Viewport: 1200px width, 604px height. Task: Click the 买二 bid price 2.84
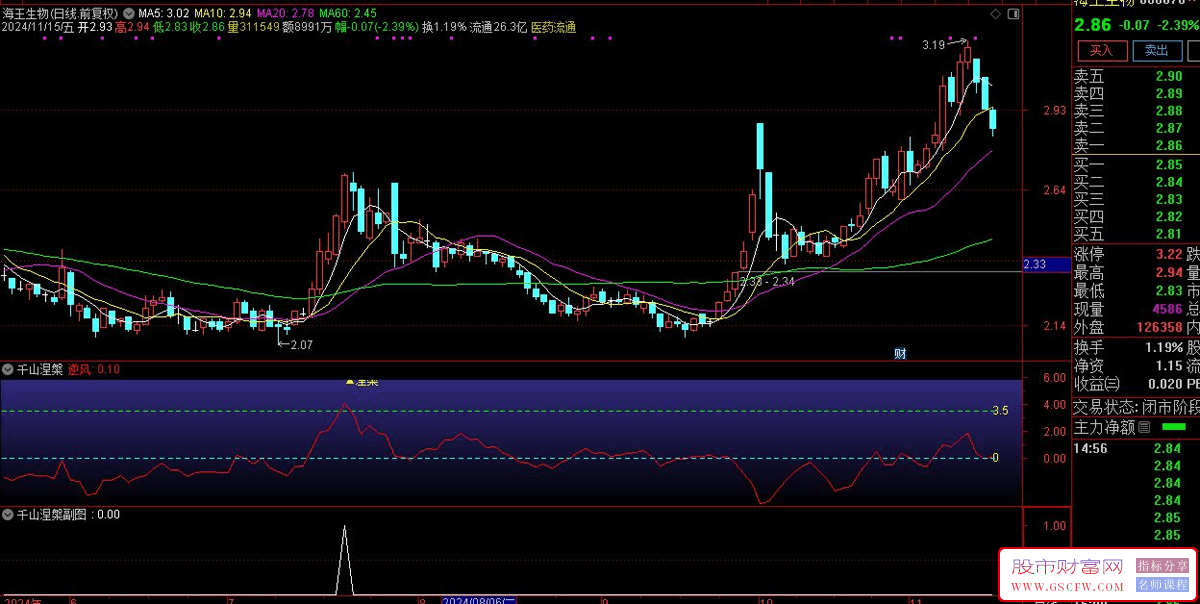point(1168,182)
